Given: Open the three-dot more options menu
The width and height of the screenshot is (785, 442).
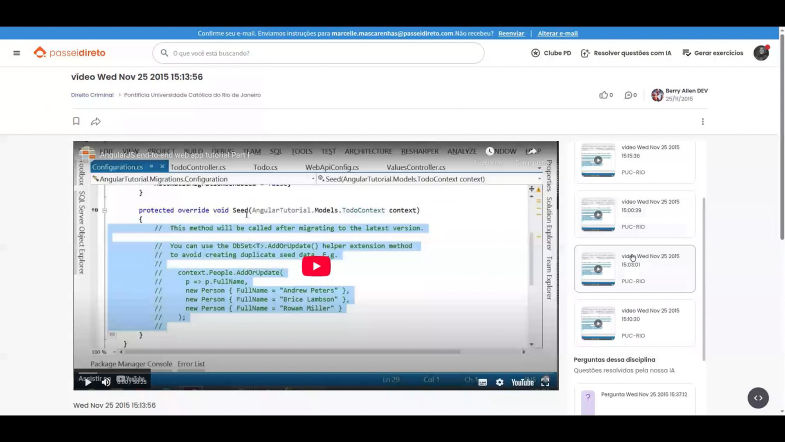Looking at the screenshot, I should click(702, 121).
